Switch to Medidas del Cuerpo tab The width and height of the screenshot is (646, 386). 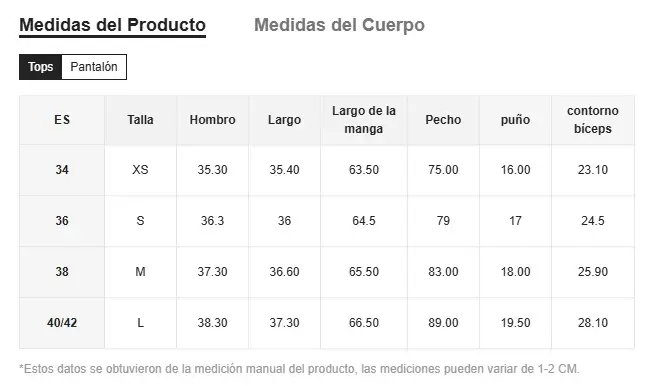coord(339,25)
